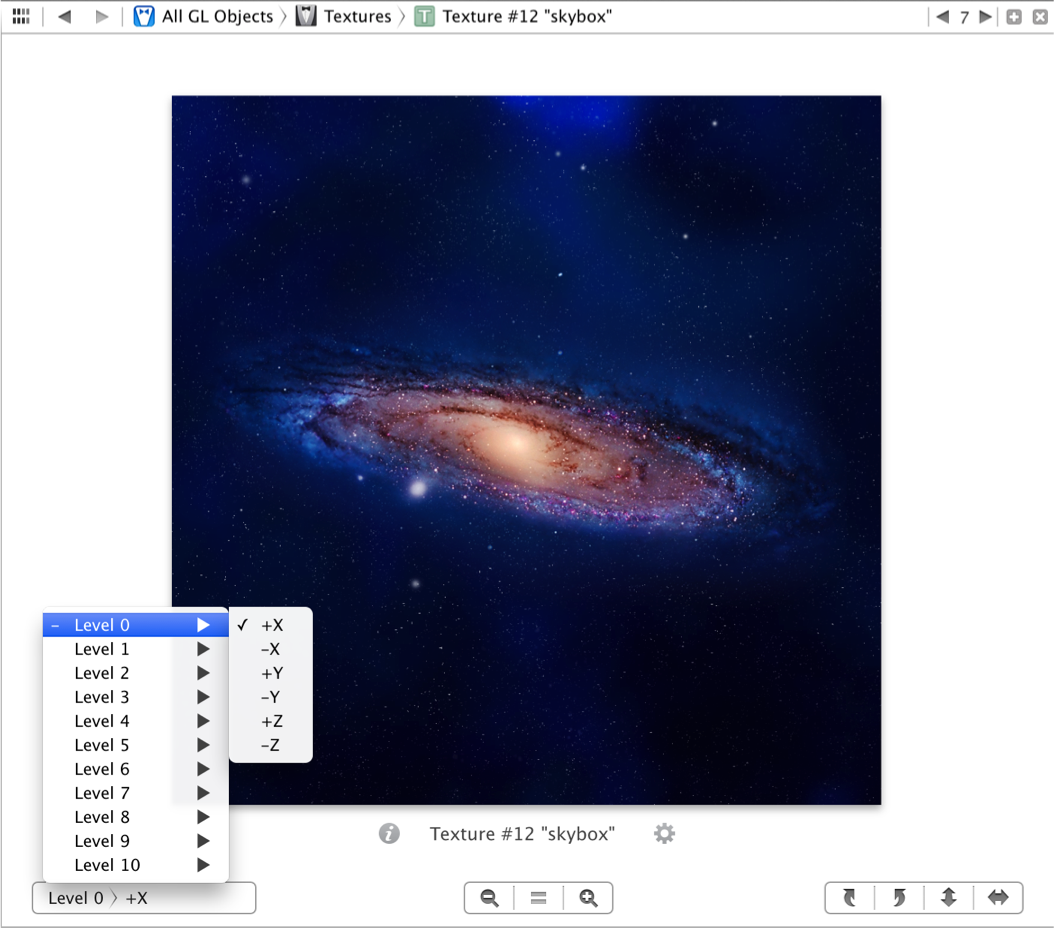Rotate the texture with the first rotate icon

click(x=850, y=898)
